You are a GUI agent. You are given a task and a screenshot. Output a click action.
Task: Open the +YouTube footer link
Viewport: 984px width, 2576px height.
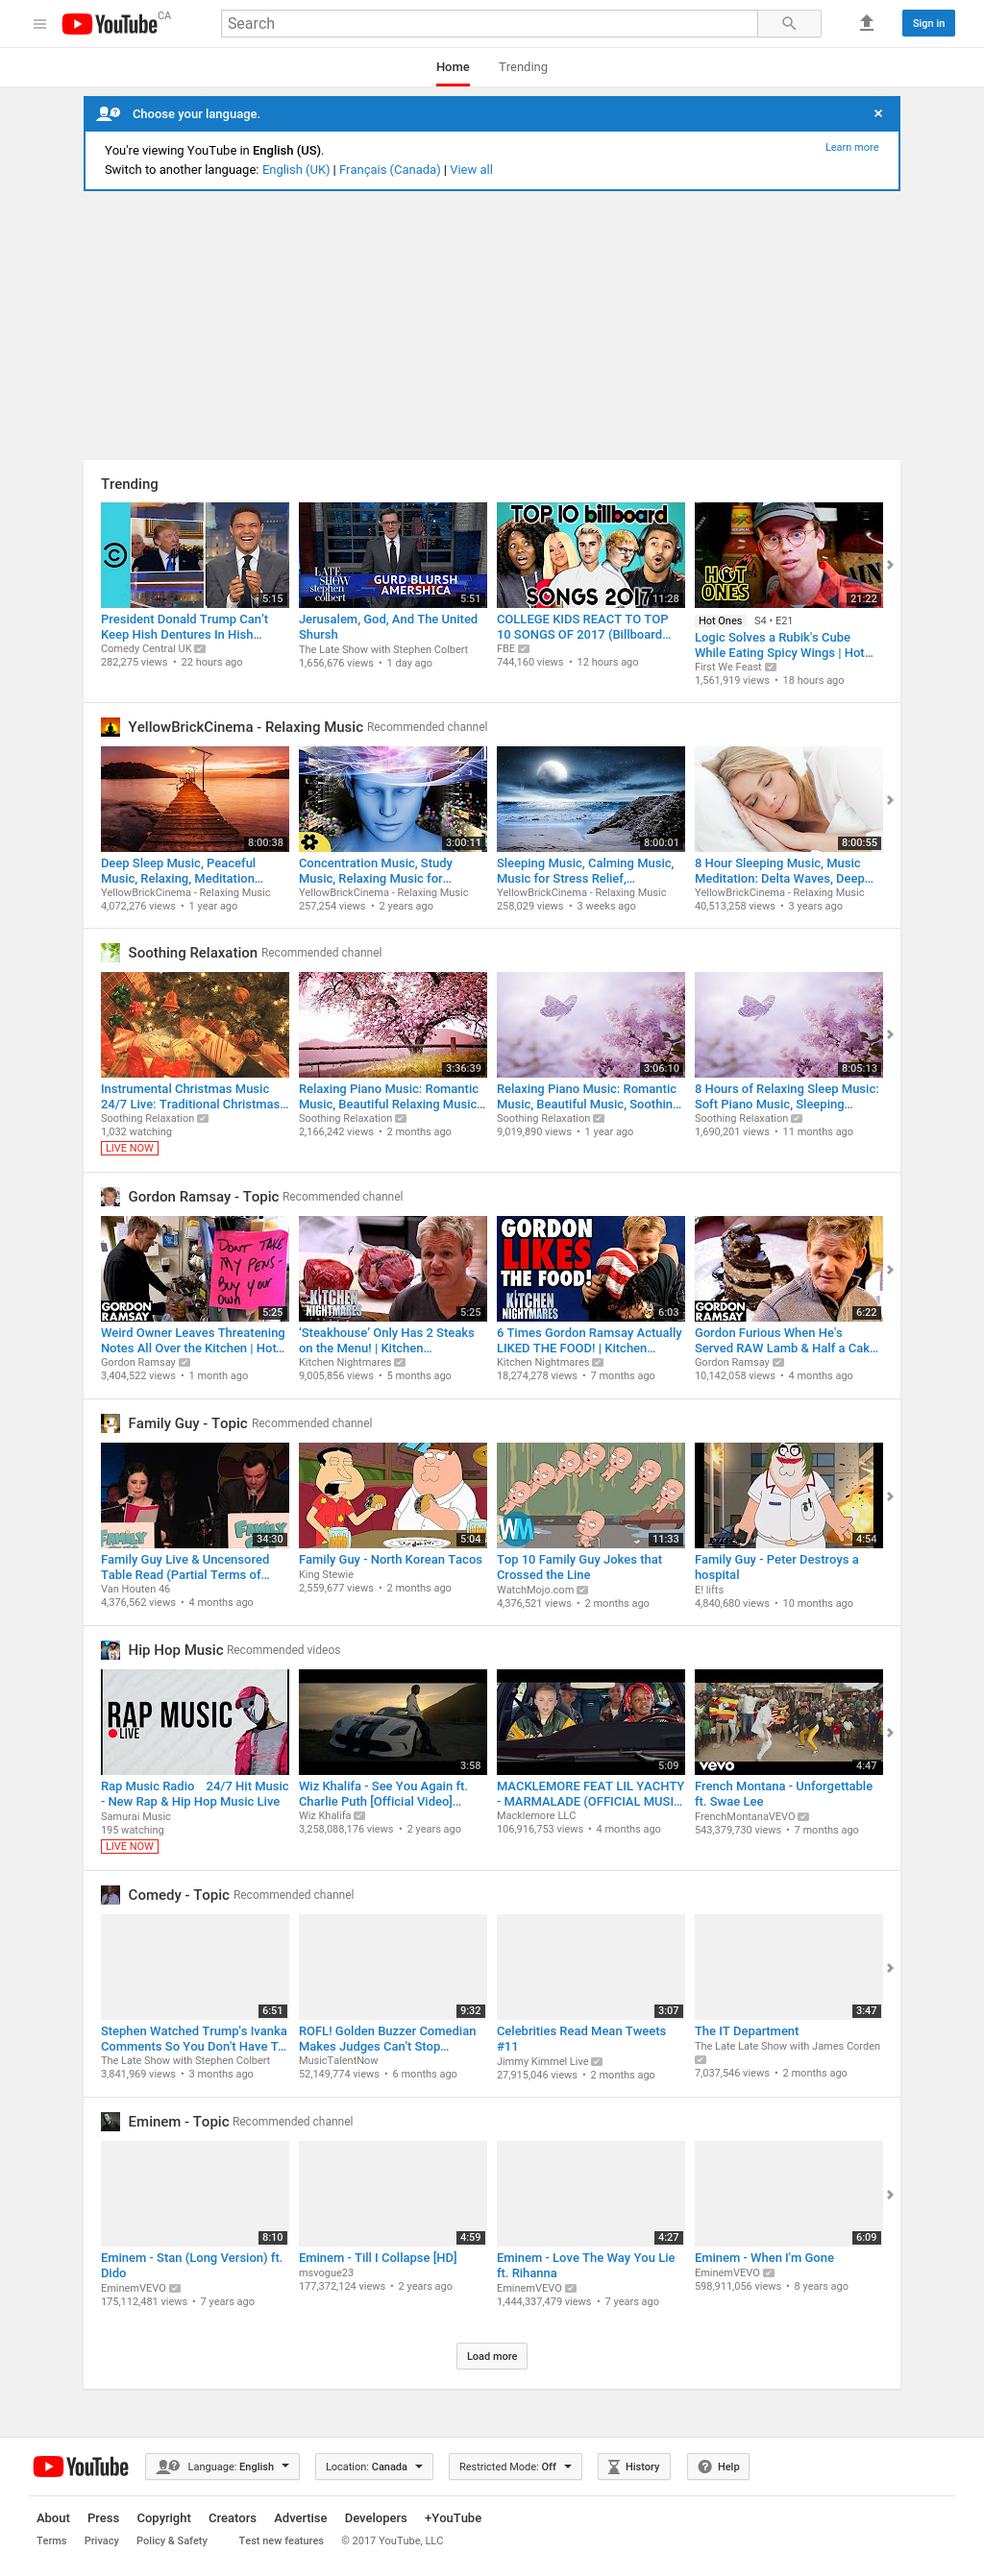453,2518
